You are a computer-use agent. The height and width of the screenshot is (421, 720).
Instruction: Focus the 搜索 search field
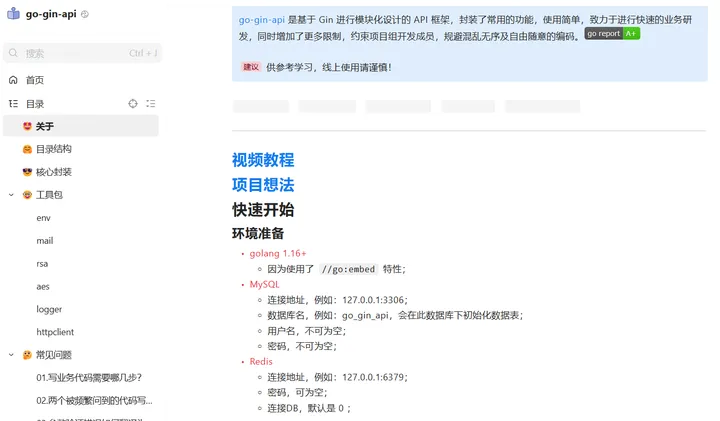[x=82, y=53]
